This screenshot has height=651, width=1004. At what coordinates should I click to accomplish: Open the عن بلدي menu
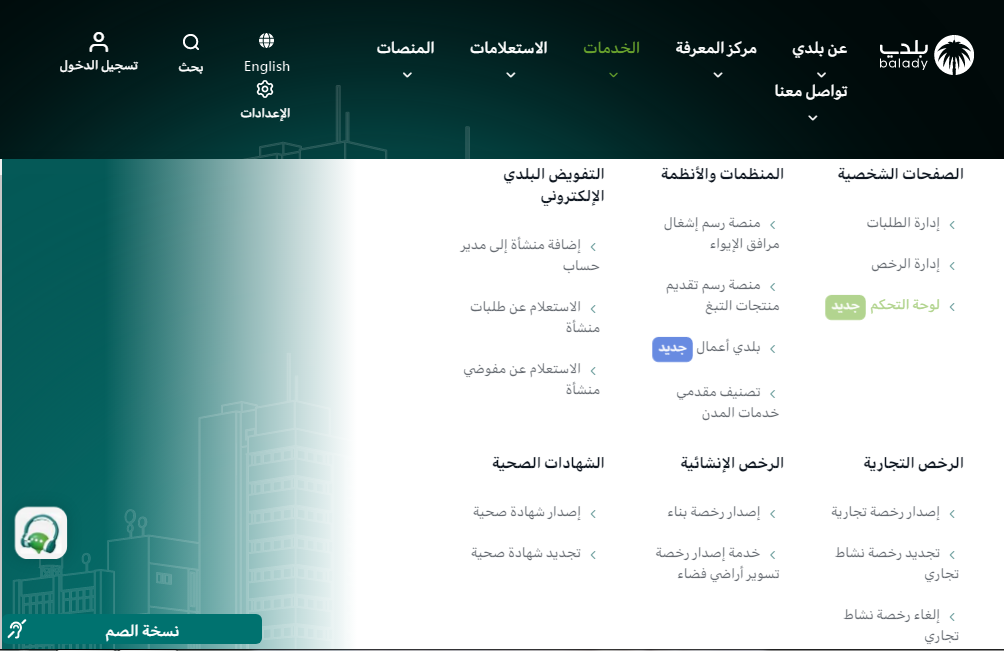point(820,49)
